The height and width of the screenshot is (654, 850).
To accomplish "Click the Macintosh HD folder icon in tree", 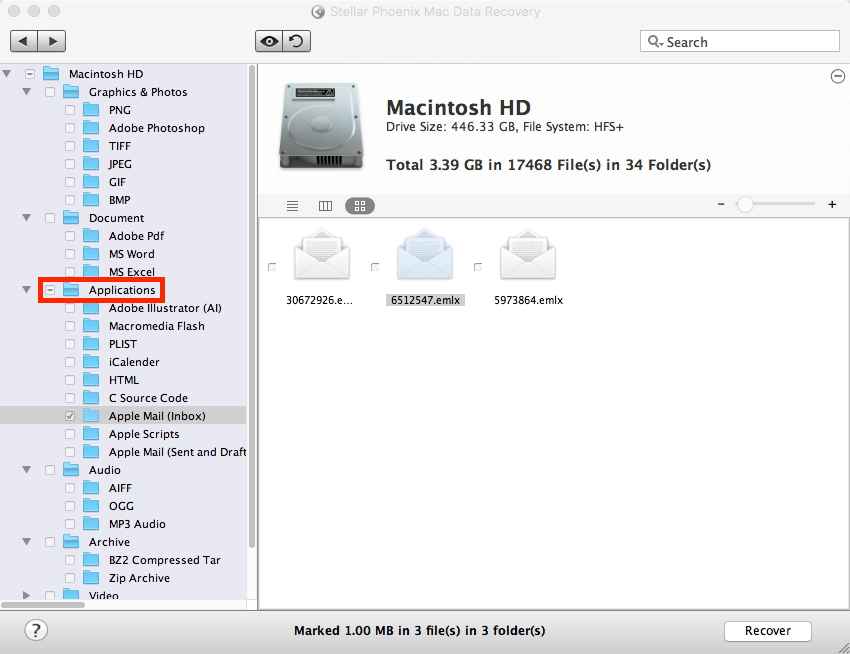I will (51, 73).
